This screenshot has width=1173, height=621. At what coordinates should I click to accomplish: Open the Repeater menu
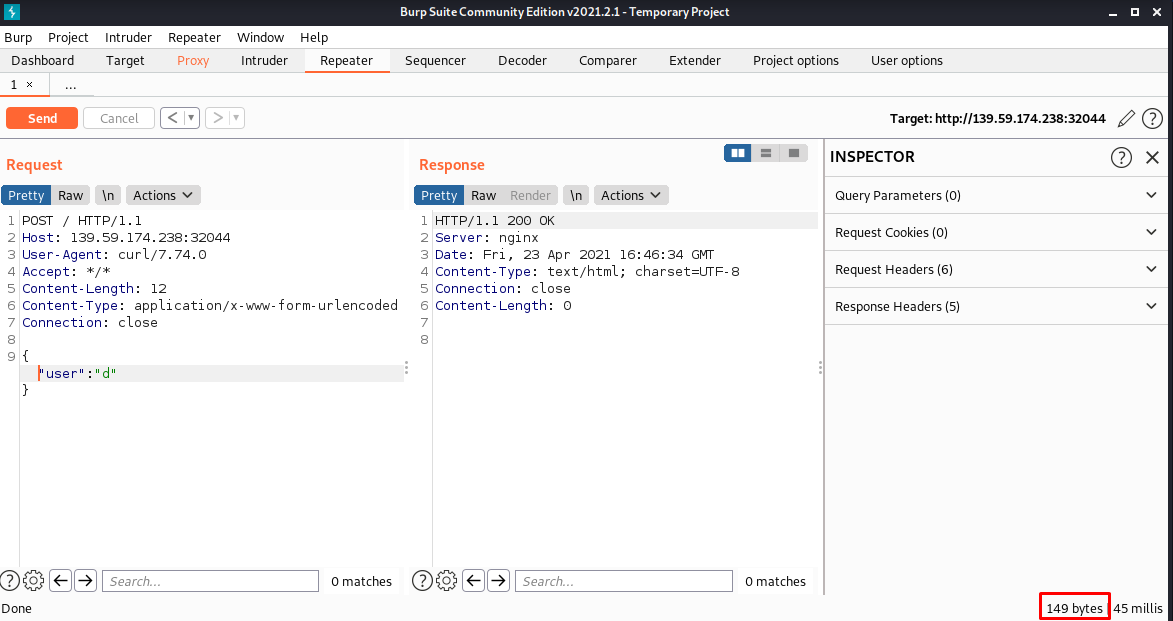click(x=195, y=37)
